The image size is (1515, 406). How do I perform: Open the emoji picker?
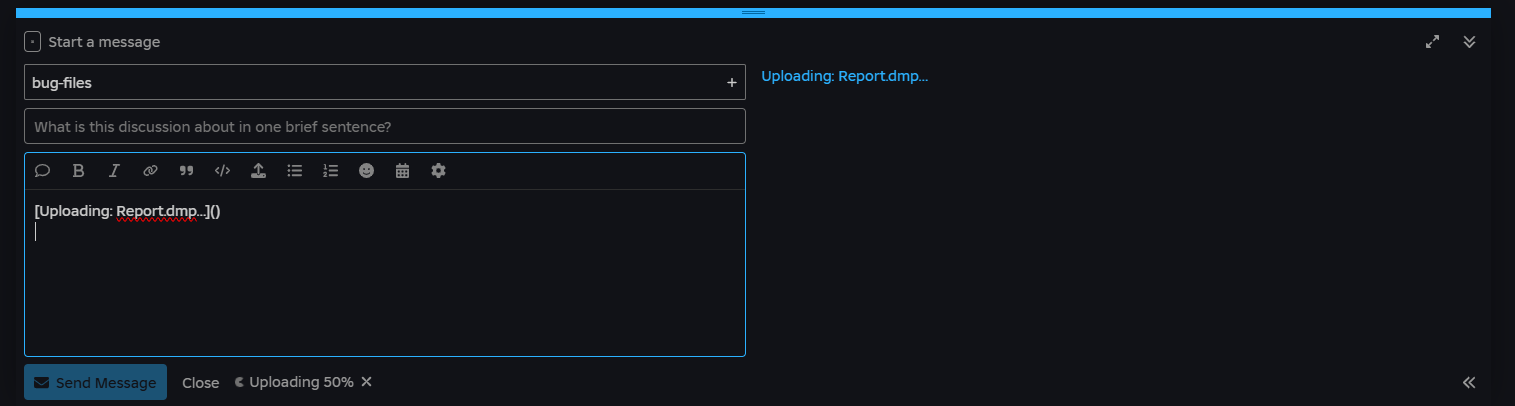click(367, 171)
